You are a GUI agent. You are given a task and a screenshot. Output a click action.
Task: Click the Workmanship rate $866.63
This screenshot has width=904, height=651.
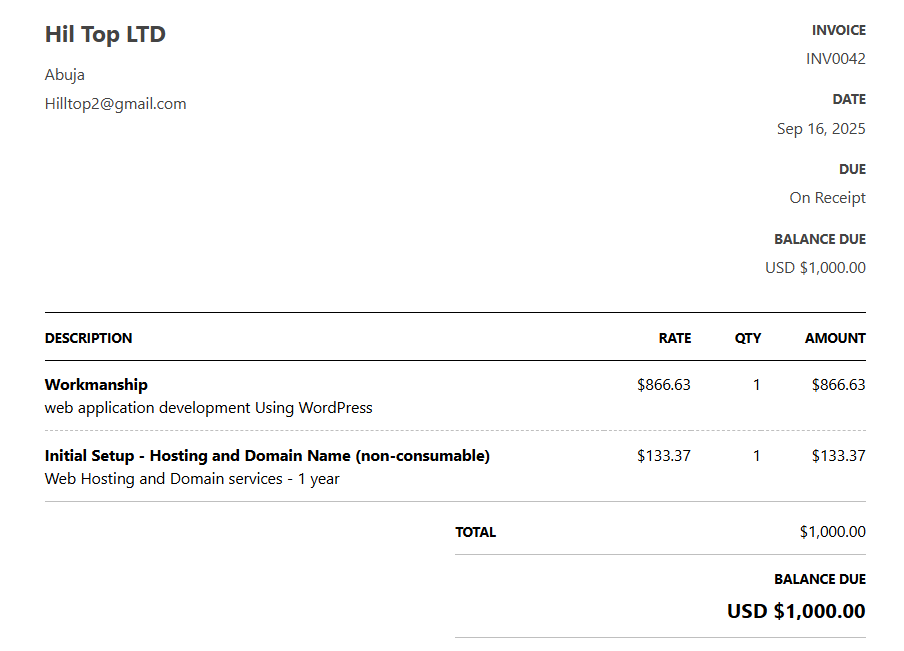(x=663, y=385)
